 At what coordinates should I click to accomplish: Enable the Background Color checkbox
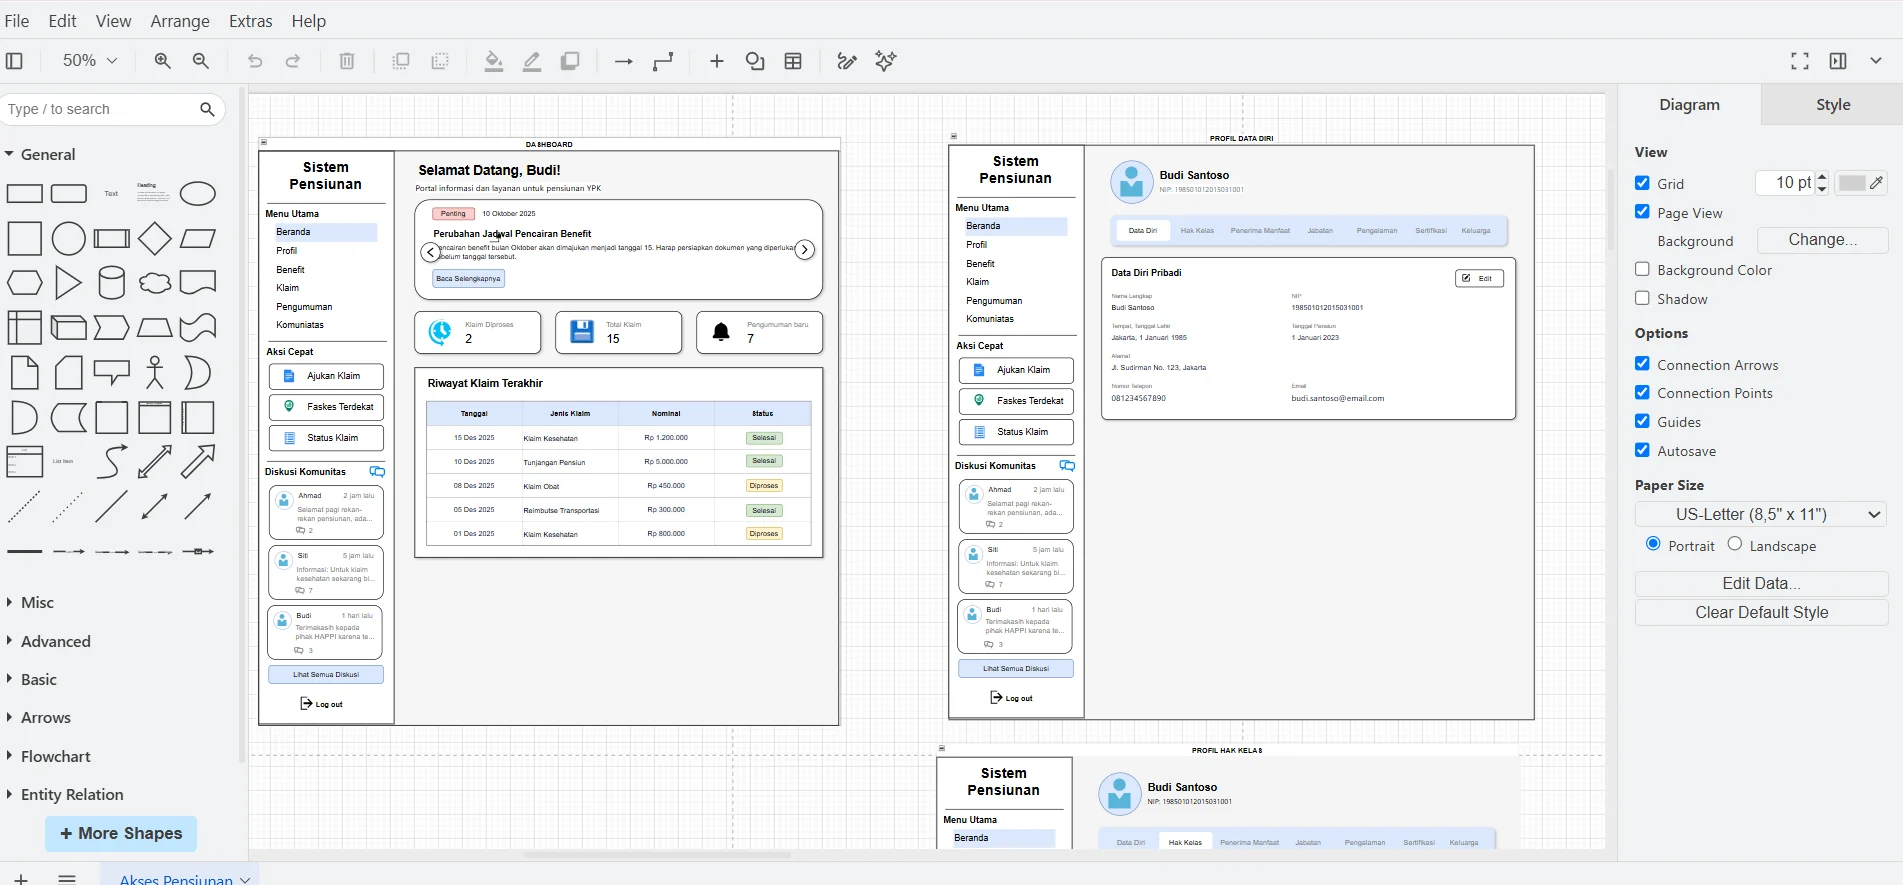[1642, 269]
